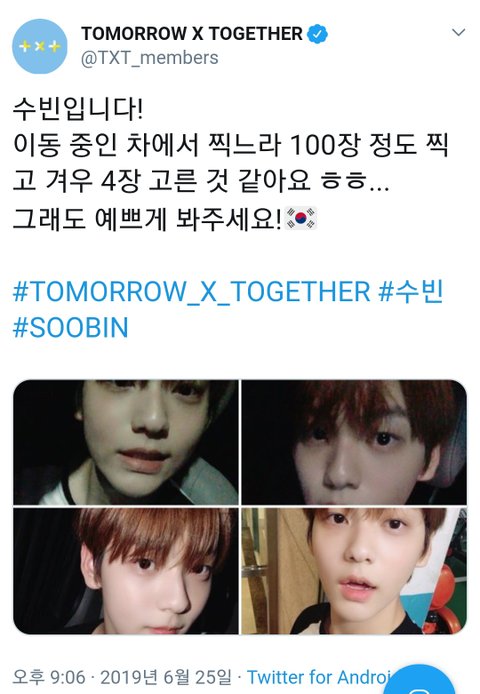Screen dimensions: 480x694
Task: Open the TOMORROW X TOGETHER display name
Action: pyautogui.click(x=192, y=34)
